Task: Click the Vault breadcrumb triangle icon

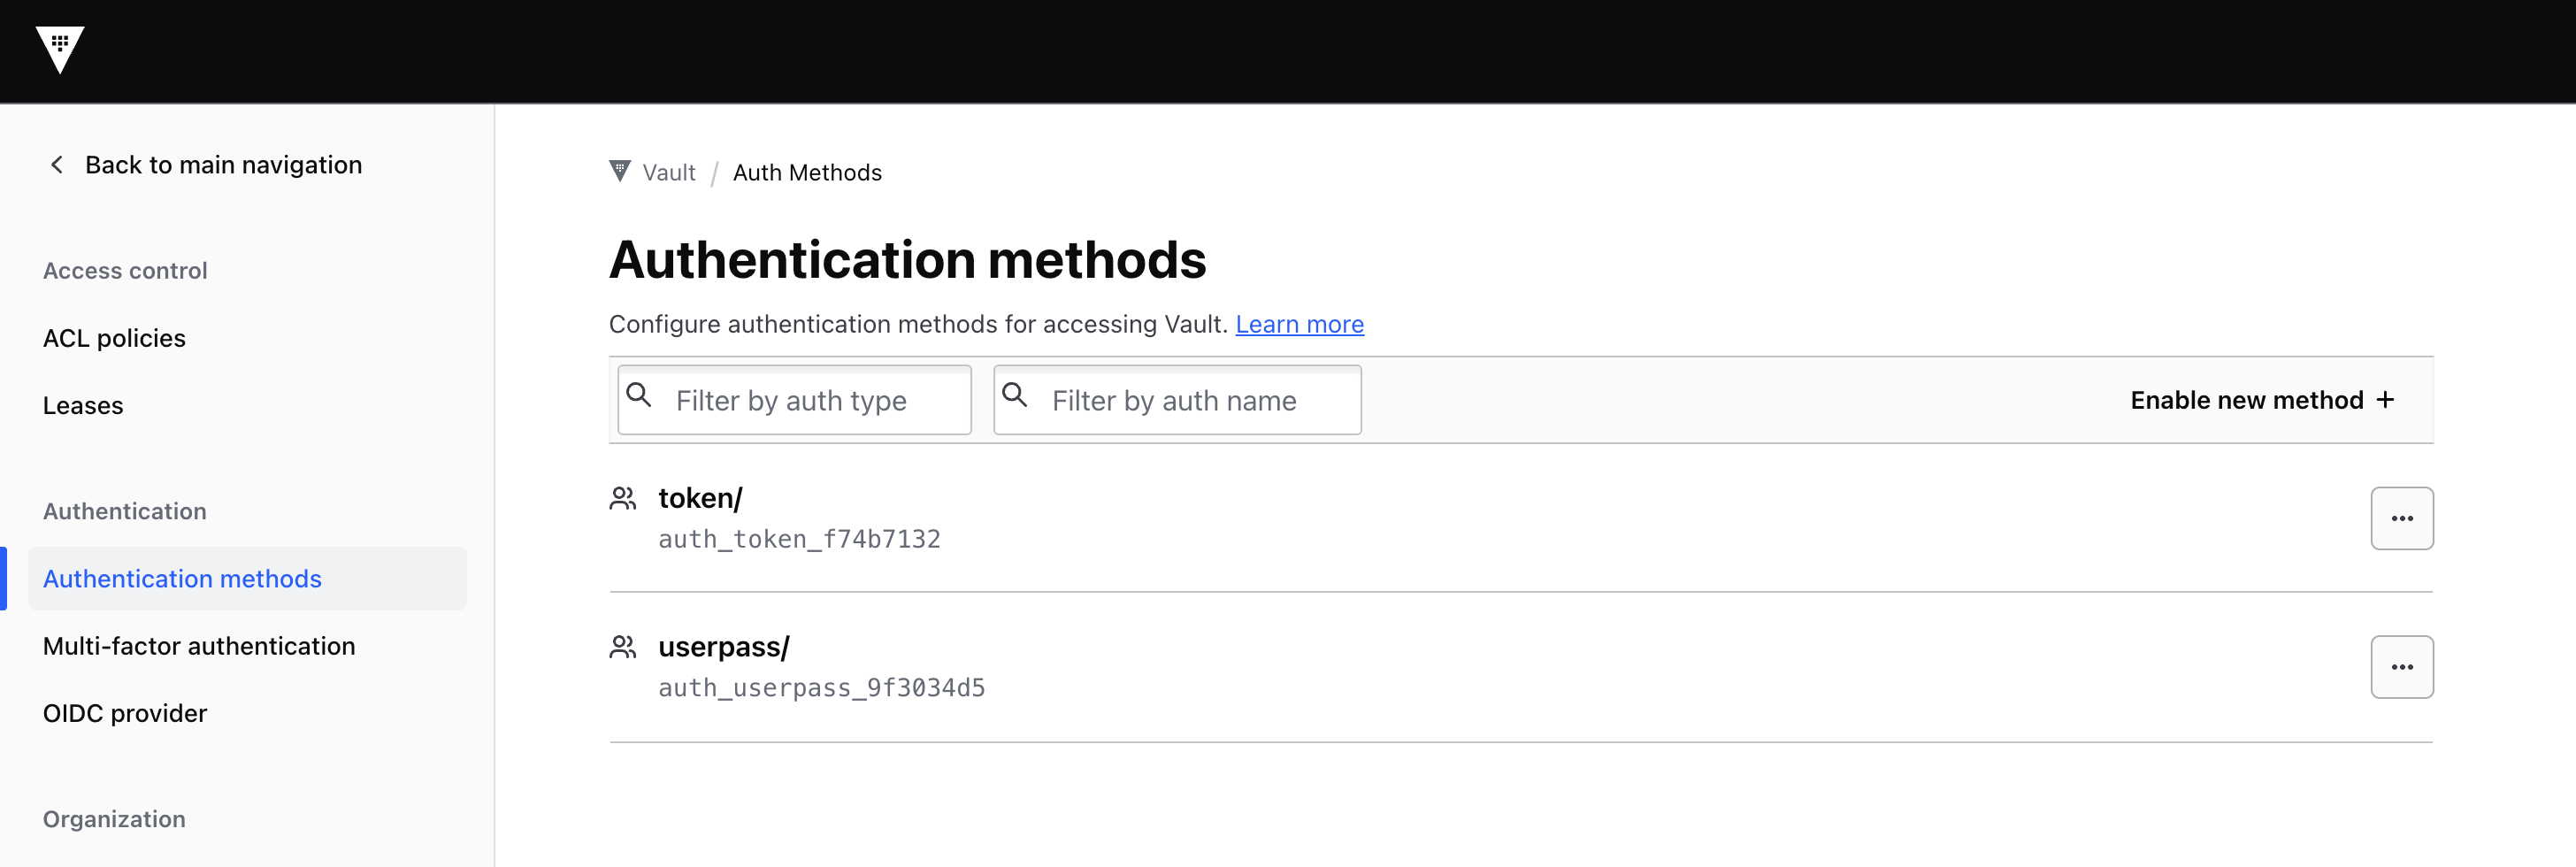Action: pyautogui.click(x=620, y=171)
